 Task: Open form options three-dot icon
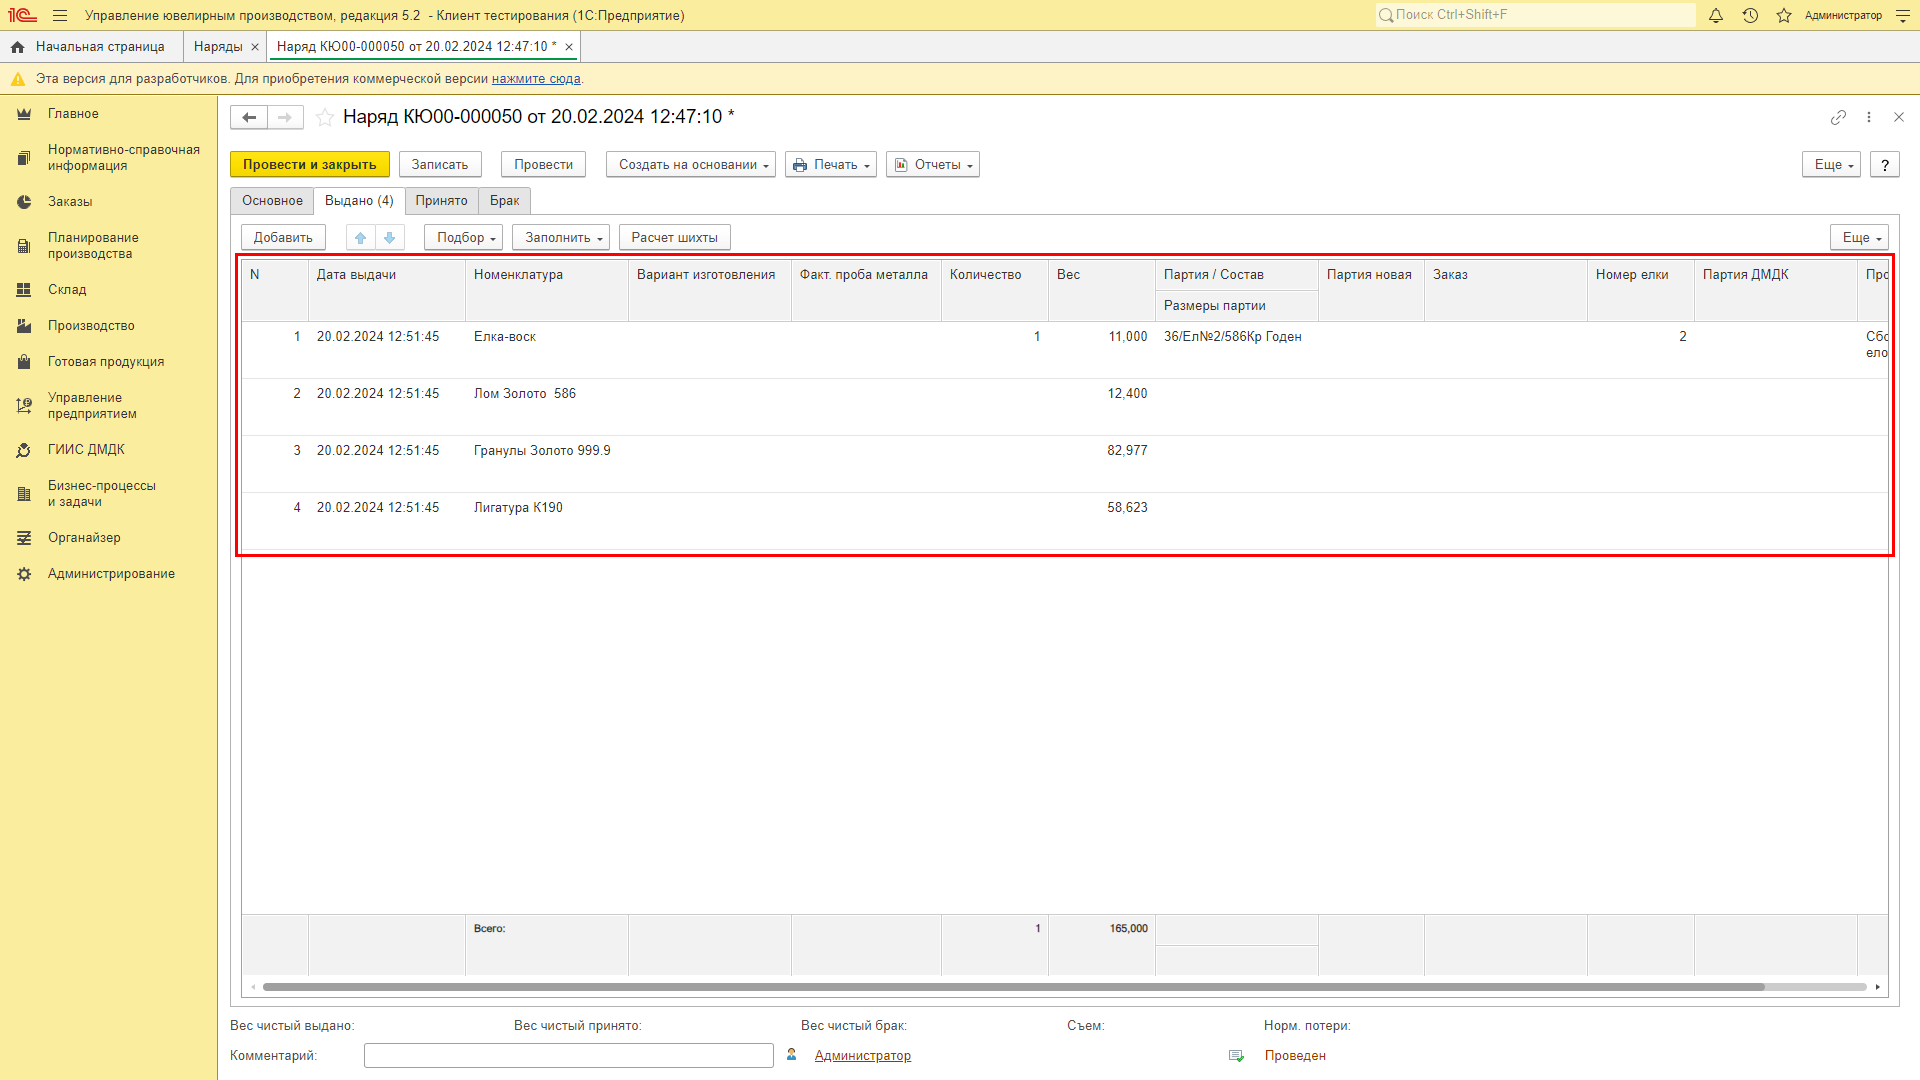(1869, 117)
